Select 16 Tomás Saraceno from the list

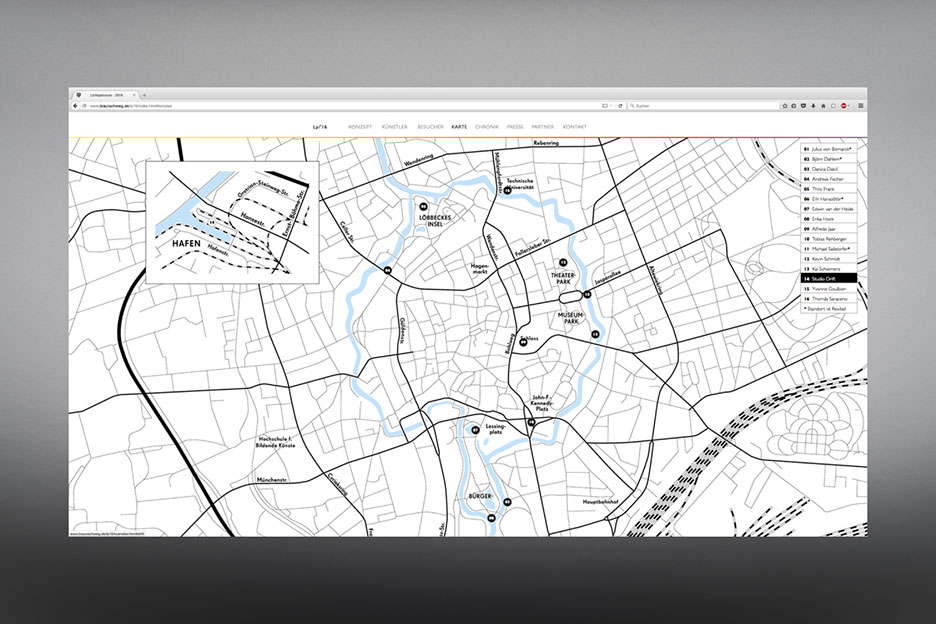pyautogui.click(x=830, y=298)
